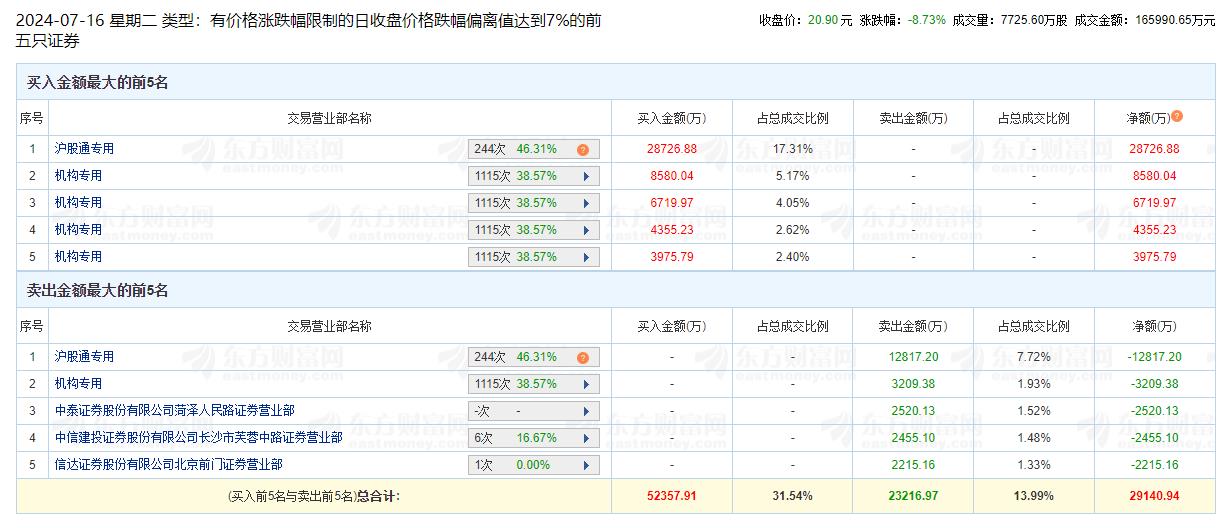Select the 7.72% share cell
1231x528 pixels.
click(x=1034, y=356)
